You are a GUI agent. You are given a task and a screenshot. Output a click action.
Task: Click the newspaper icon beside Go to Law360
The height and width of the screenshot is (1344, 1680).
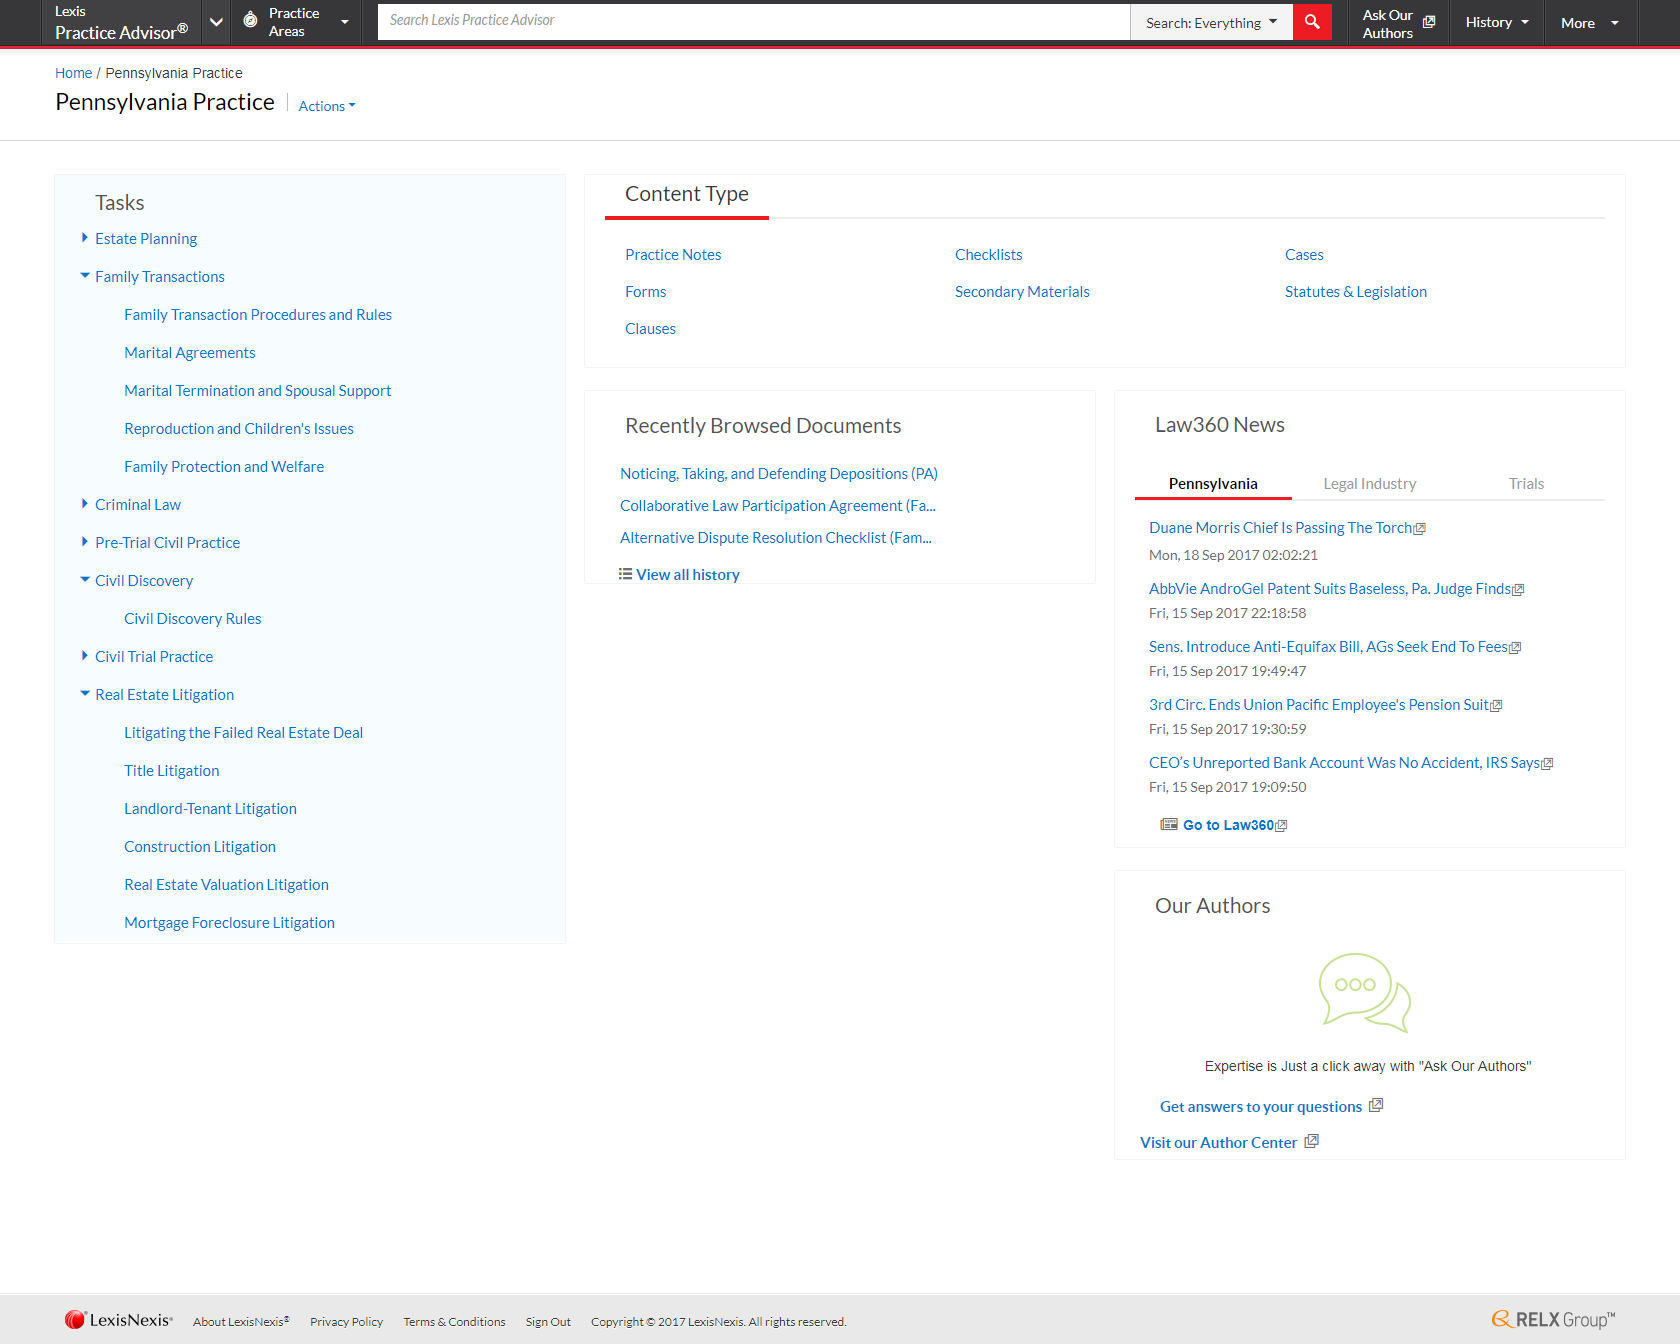coord(1168,824)
